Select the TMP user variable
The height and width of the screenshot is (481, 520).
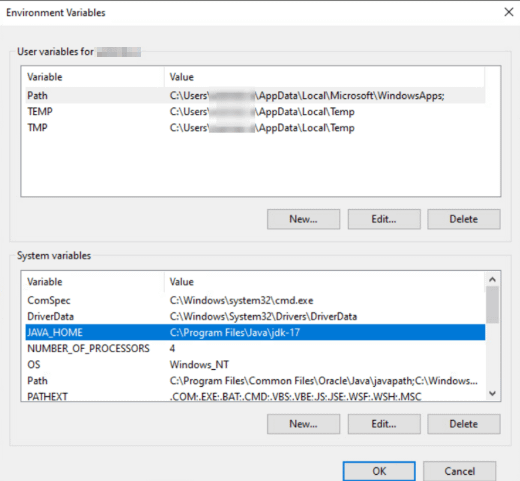(255, 128)
